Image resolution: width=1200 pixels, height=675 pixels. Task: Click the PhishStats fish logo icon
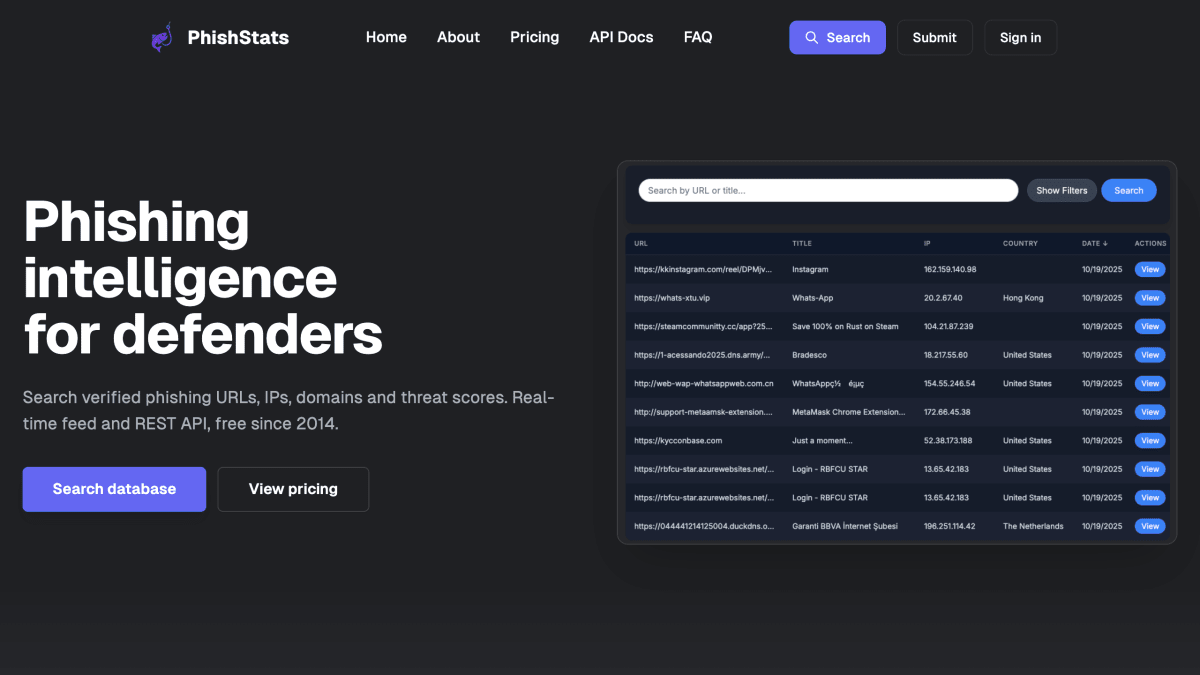tap(161, 38)
